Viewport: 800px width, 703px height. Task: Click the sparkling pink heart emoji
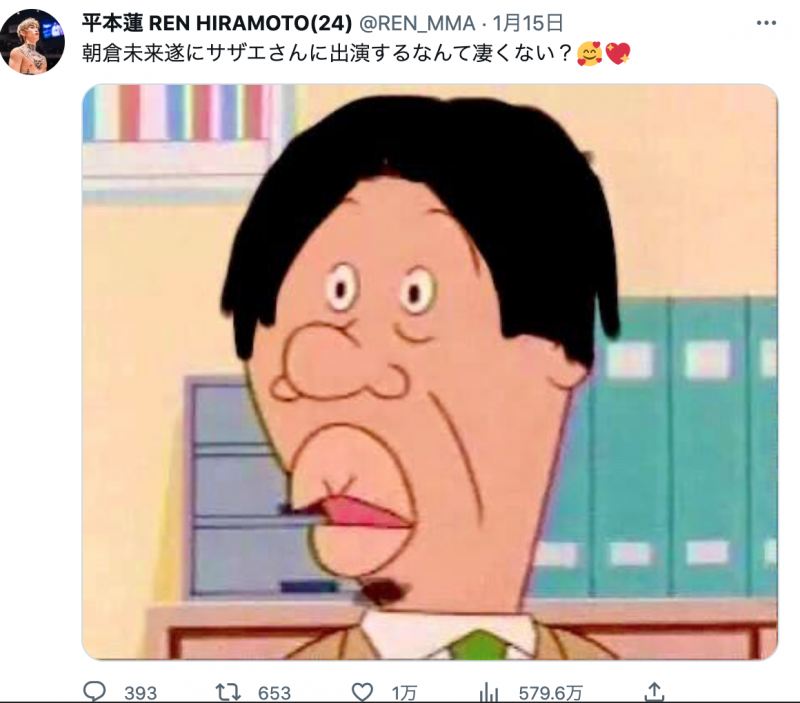(618, 54)
